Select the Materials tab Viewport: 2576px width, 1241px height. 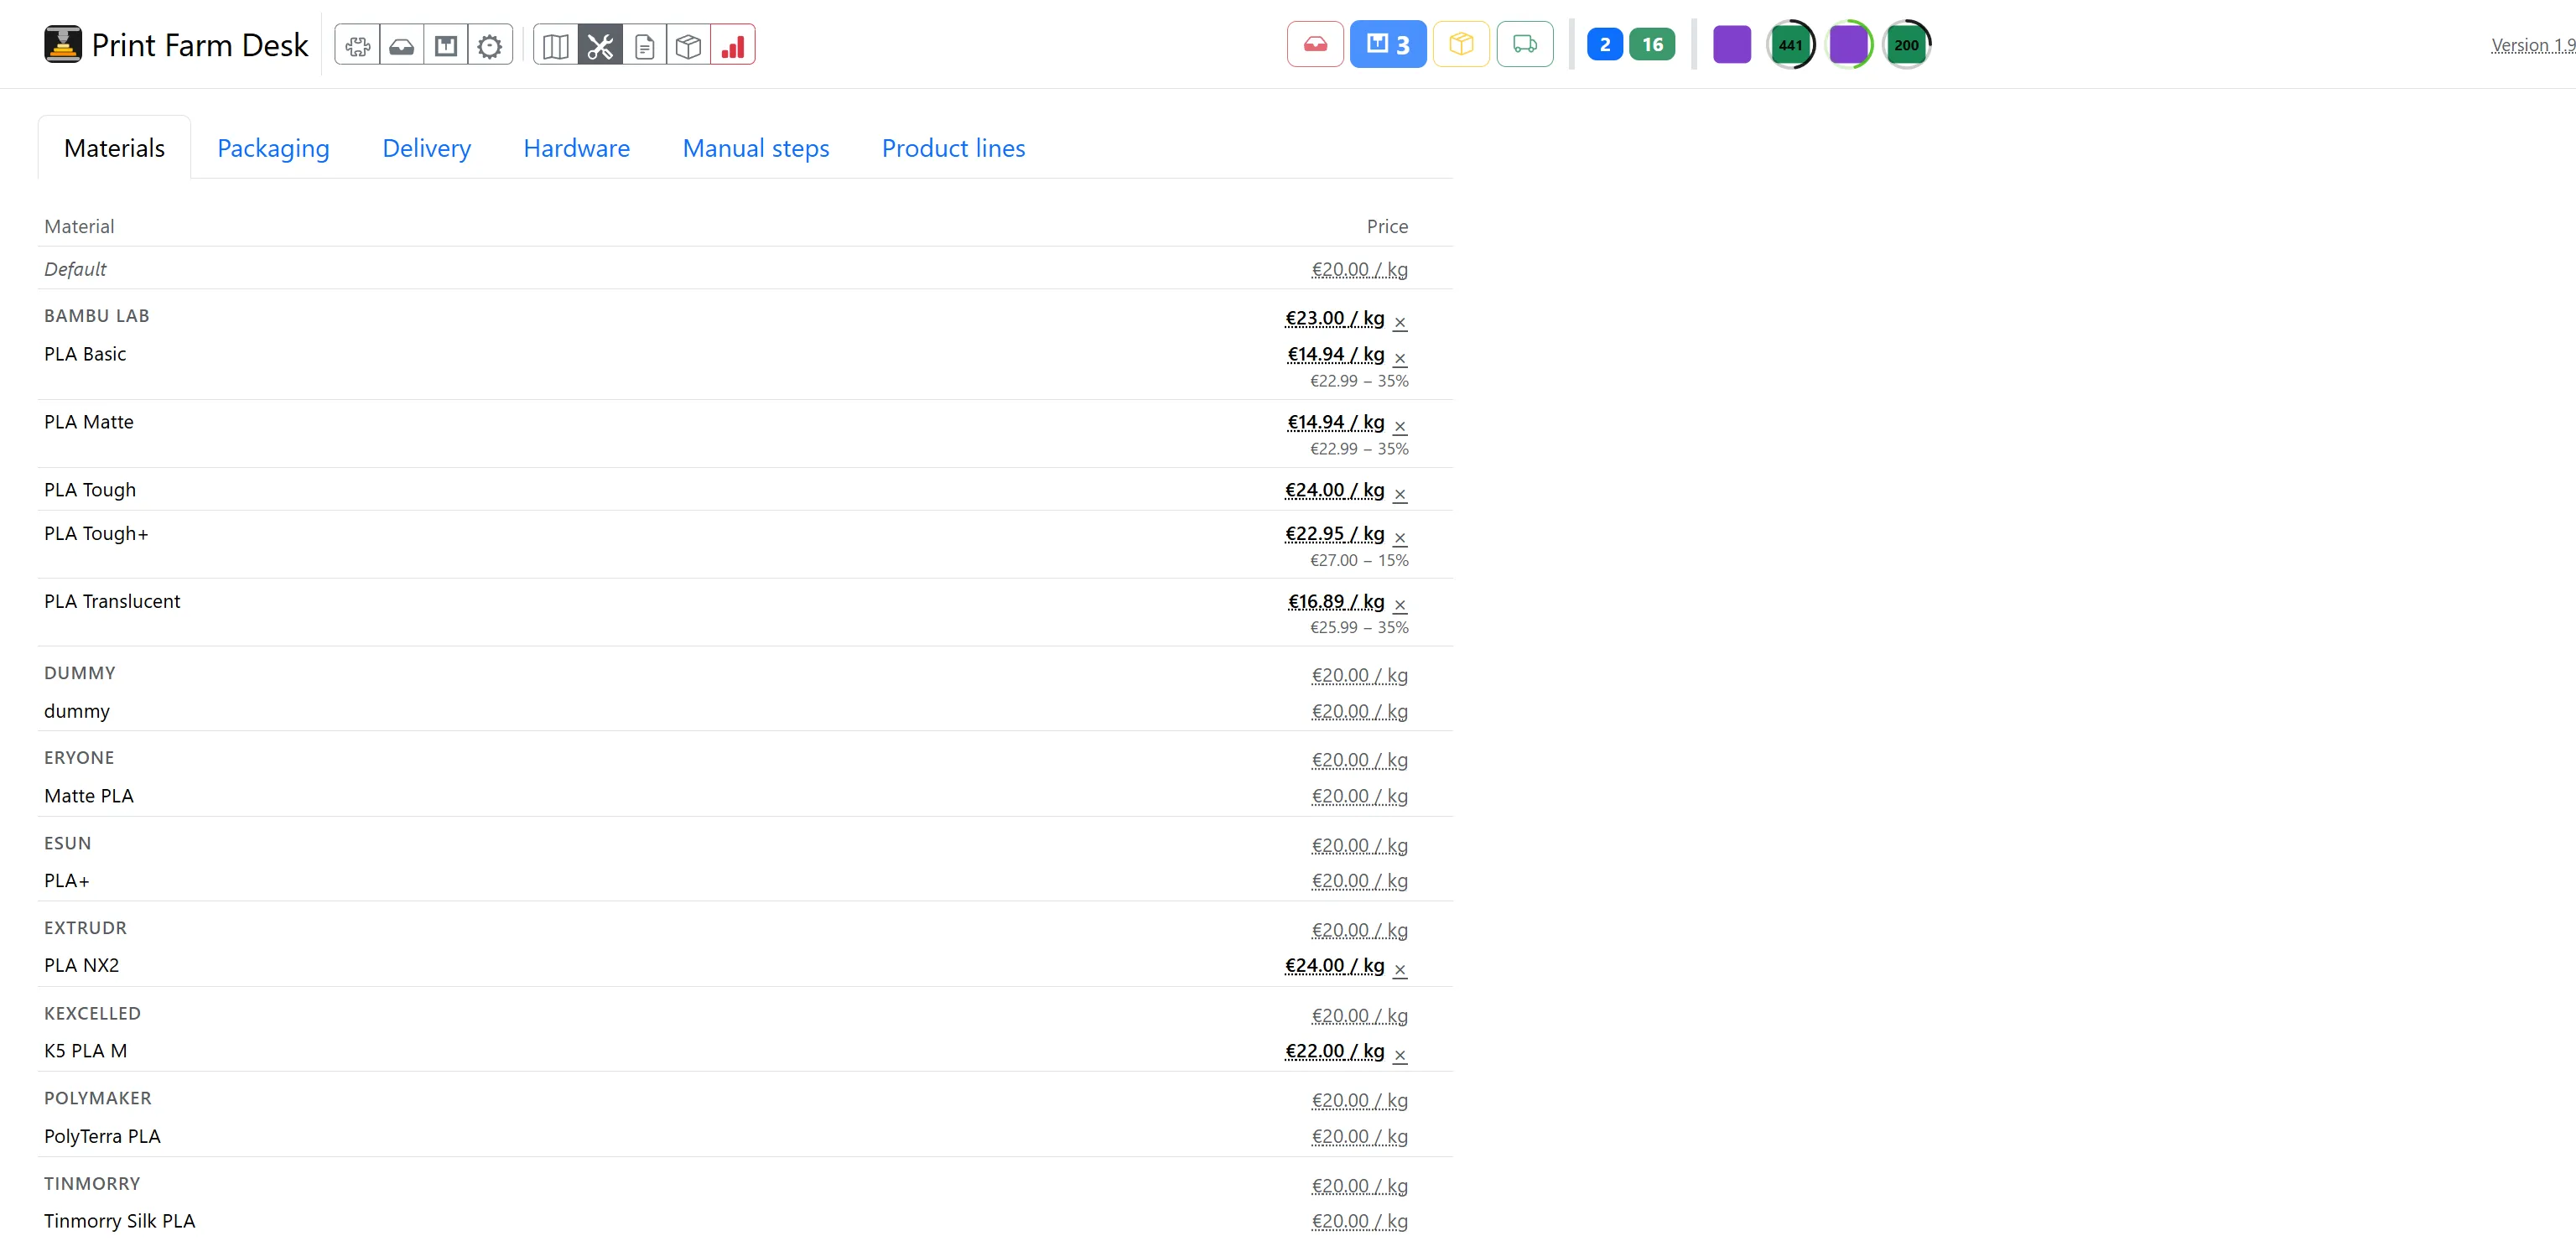click(x=114, y=148)
